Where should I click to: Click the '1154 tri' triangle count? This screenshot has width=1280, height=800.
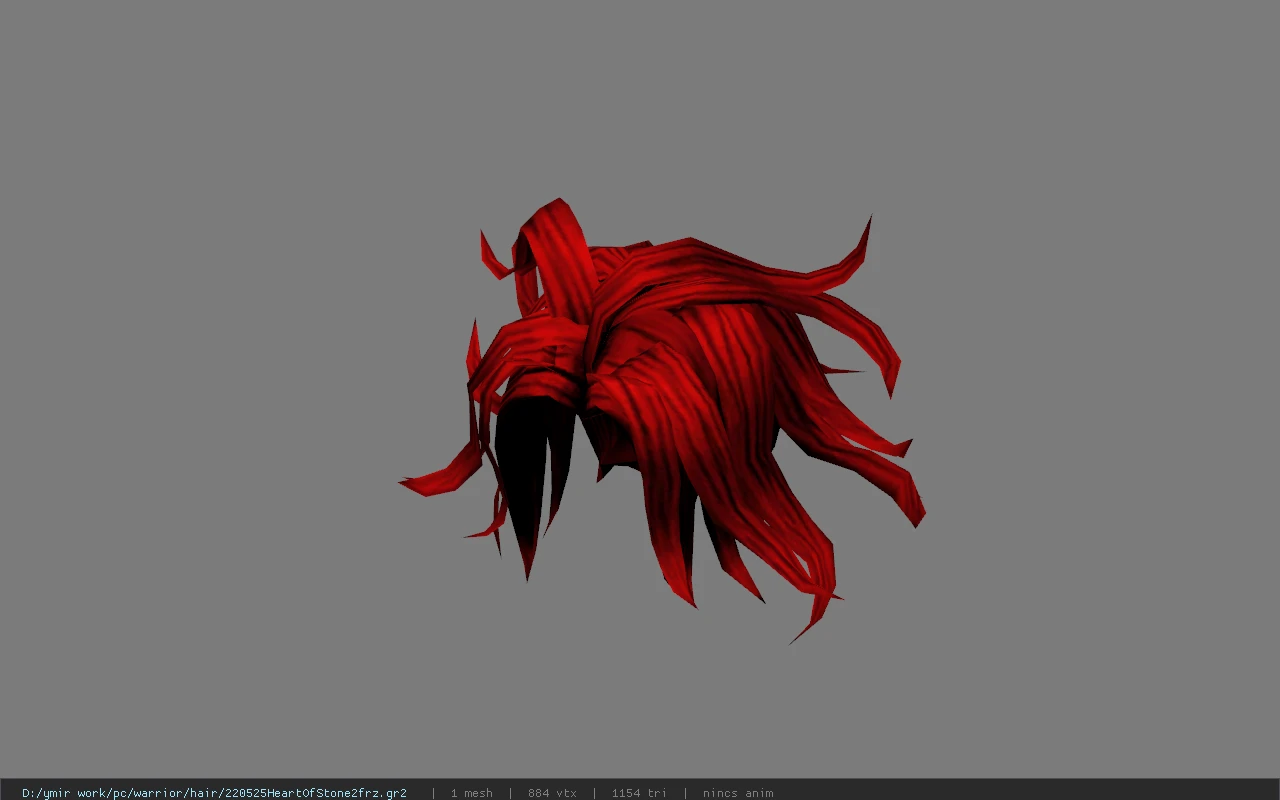(639, 793)
